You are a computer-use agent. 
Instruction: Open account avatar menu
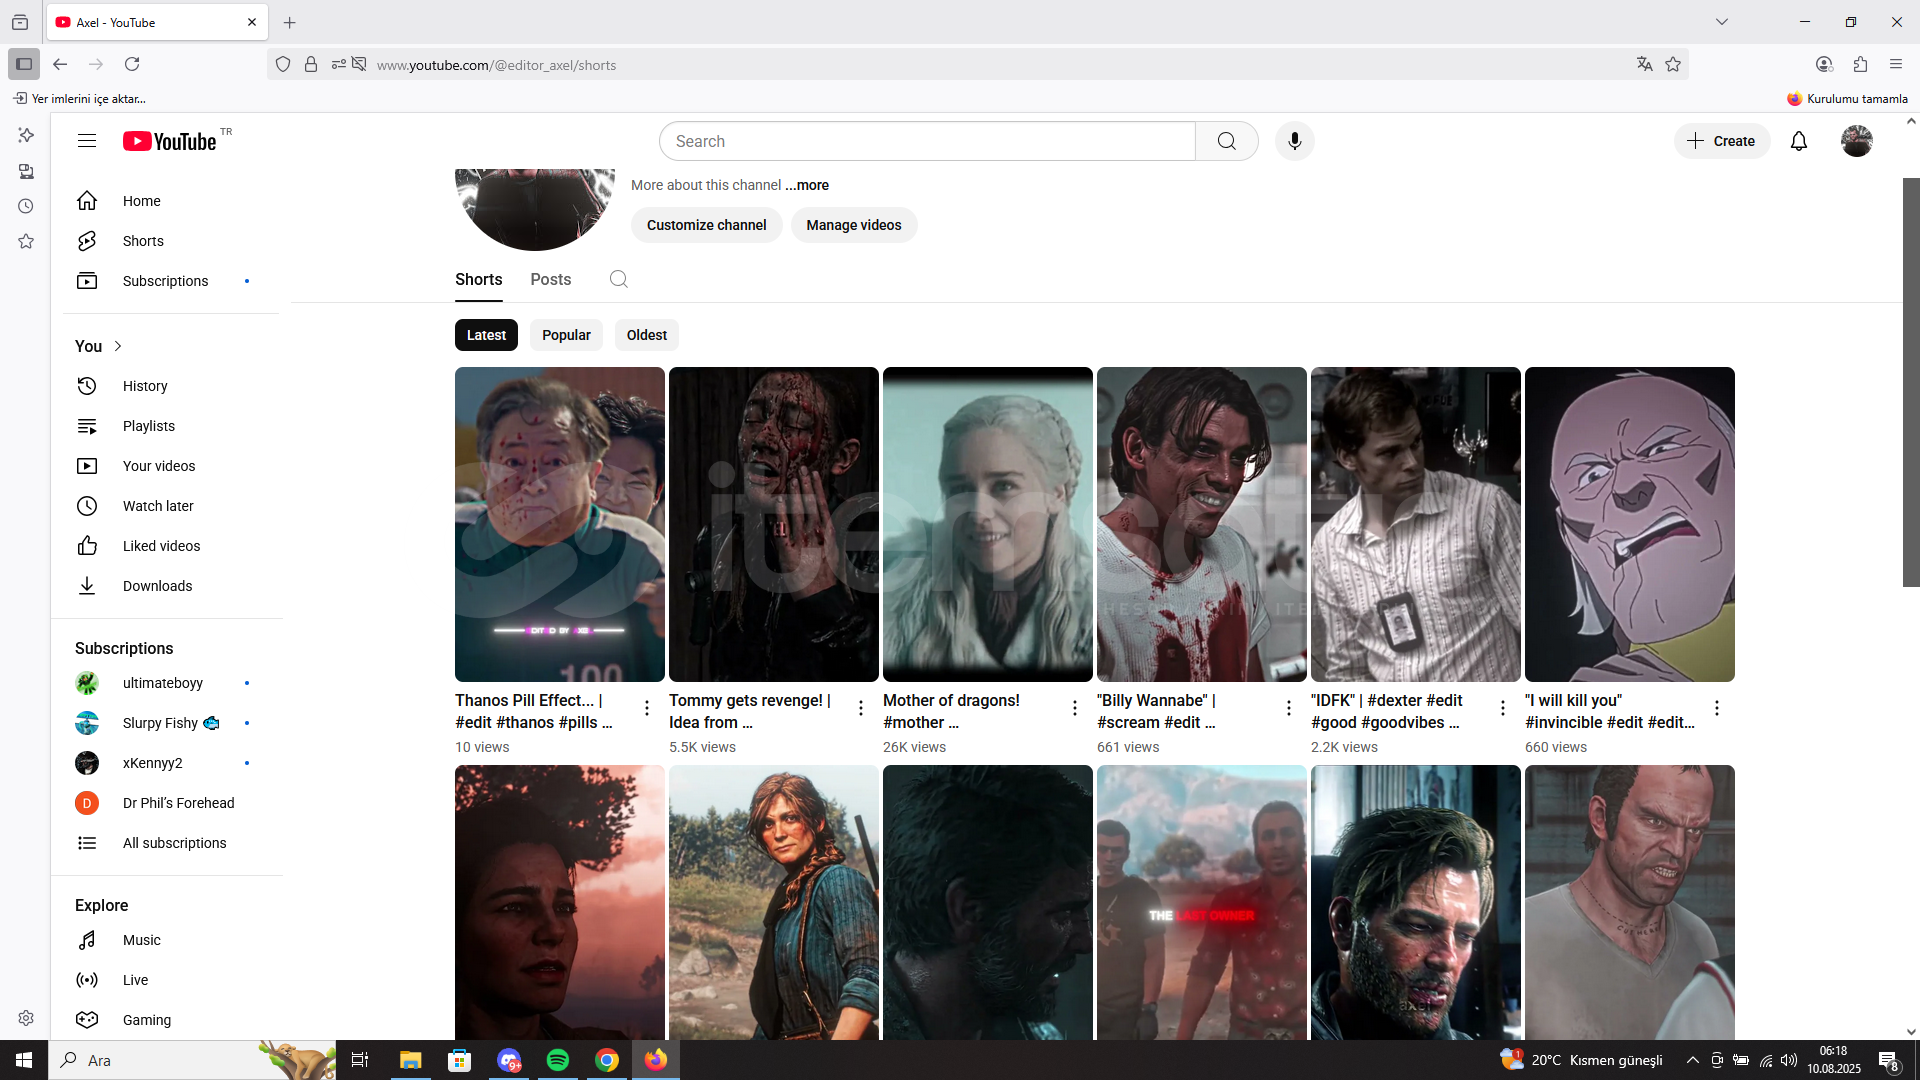coord(1857,141)
